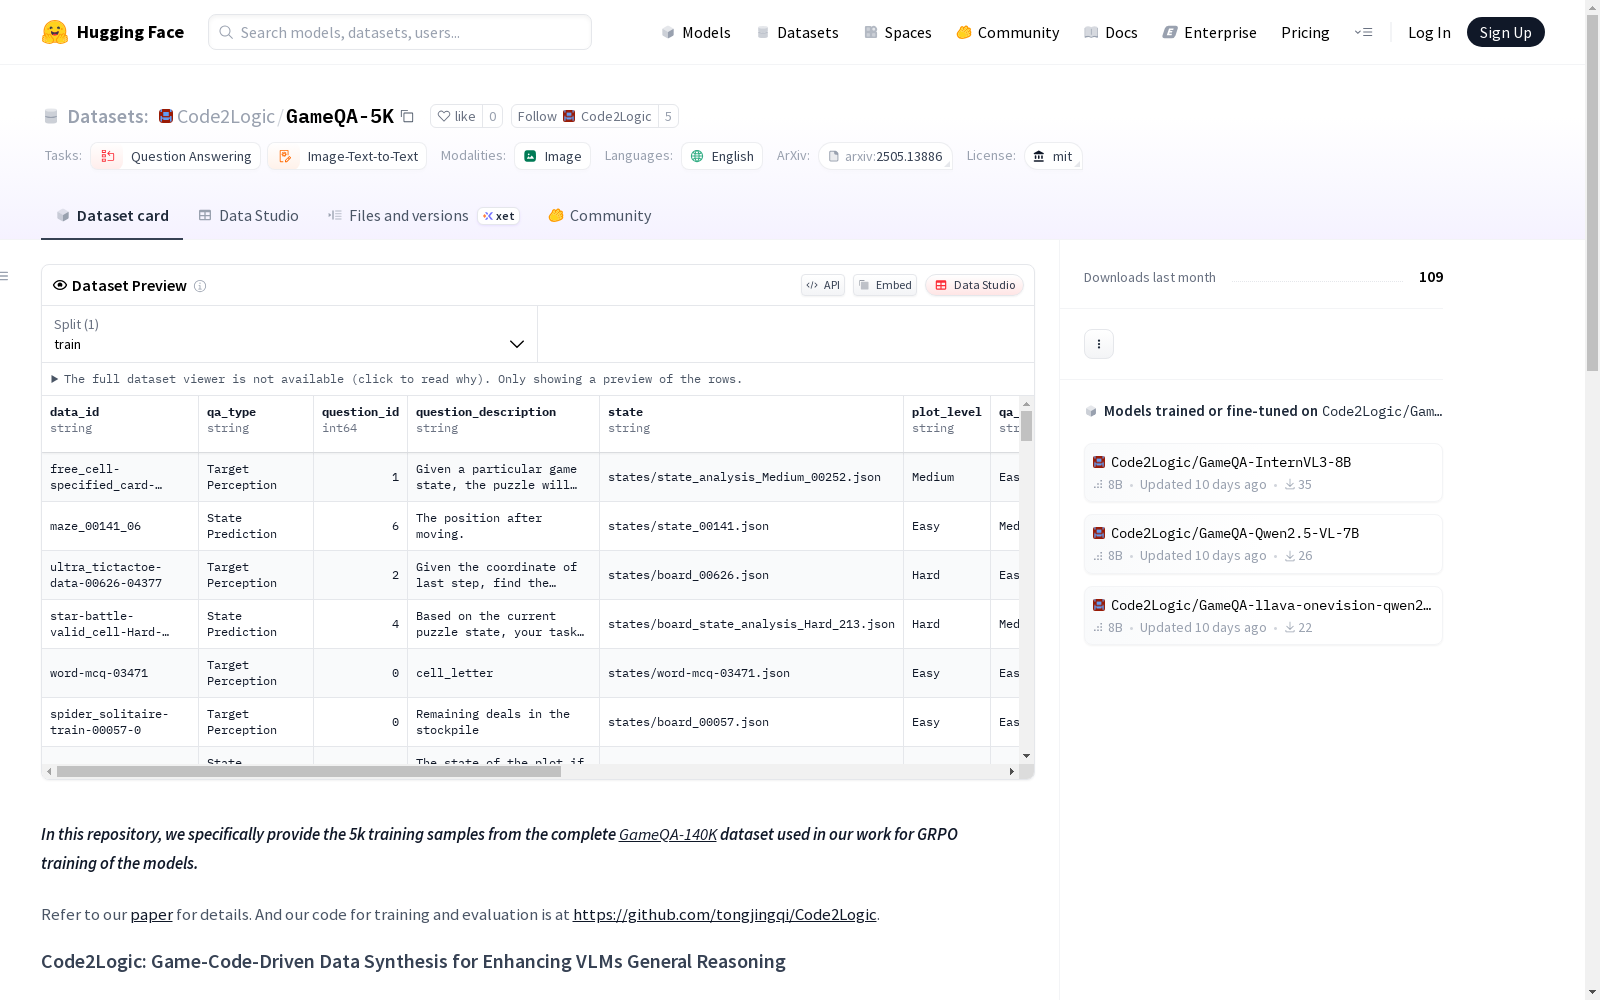Click the Sign Up button

pyautogui.click(x=1505, y=32)
